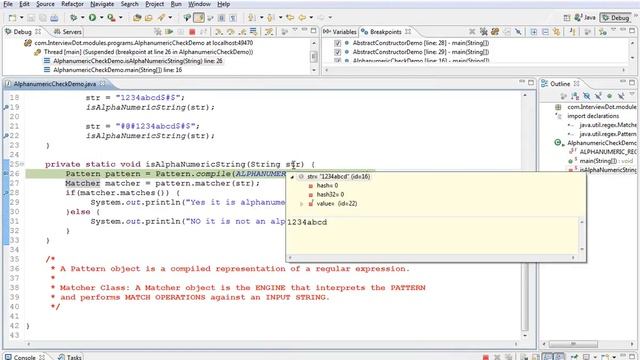Remove selected breakpoint with X icon
Viewport: 640px width, 360px height.
point(472,31)
